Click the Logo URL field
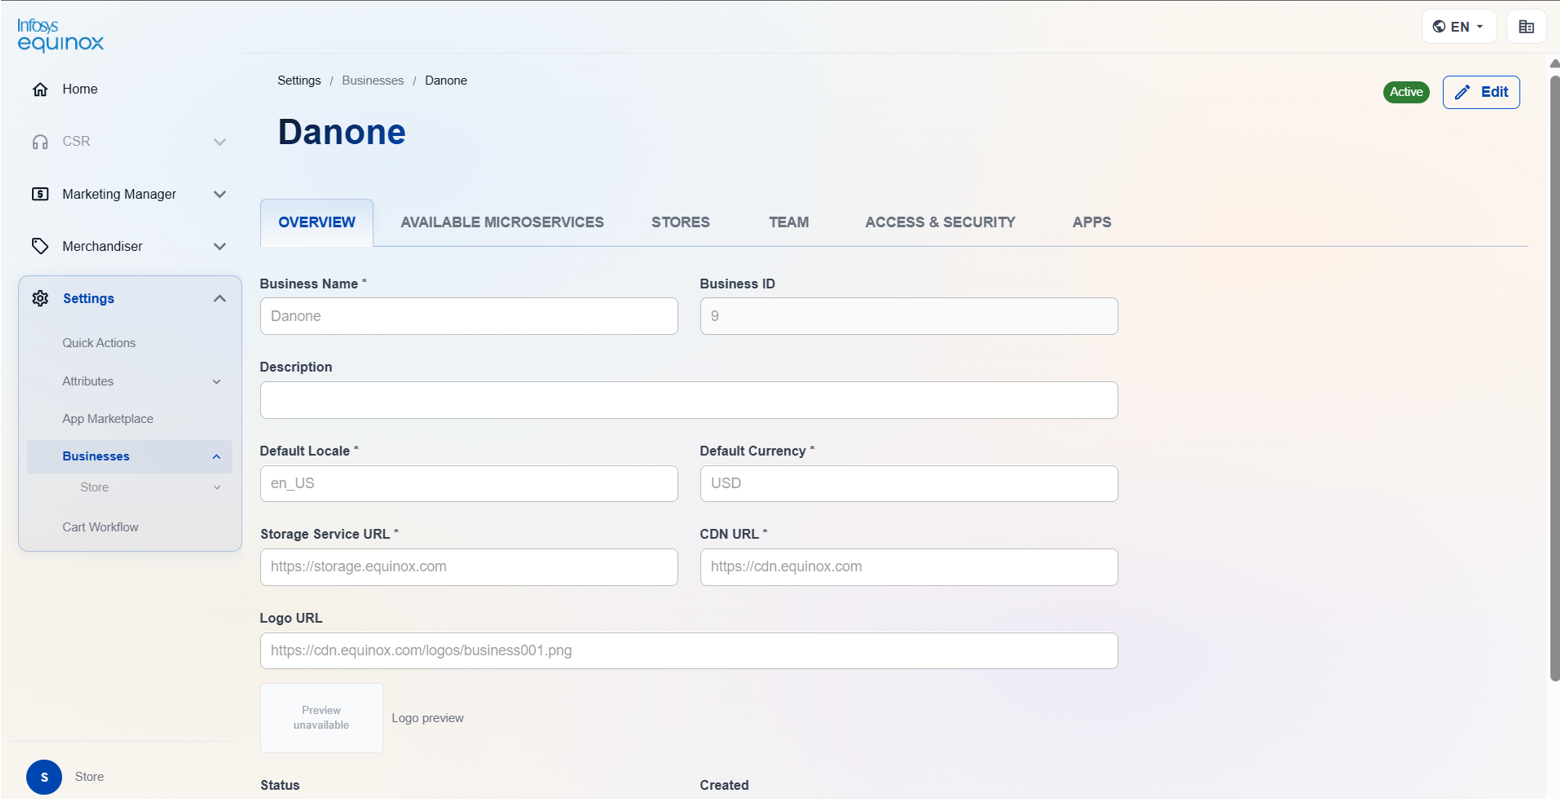Image resolution: width=1560 pixels, height=799 pixels. pyautogui.click(x=689, y=651)
